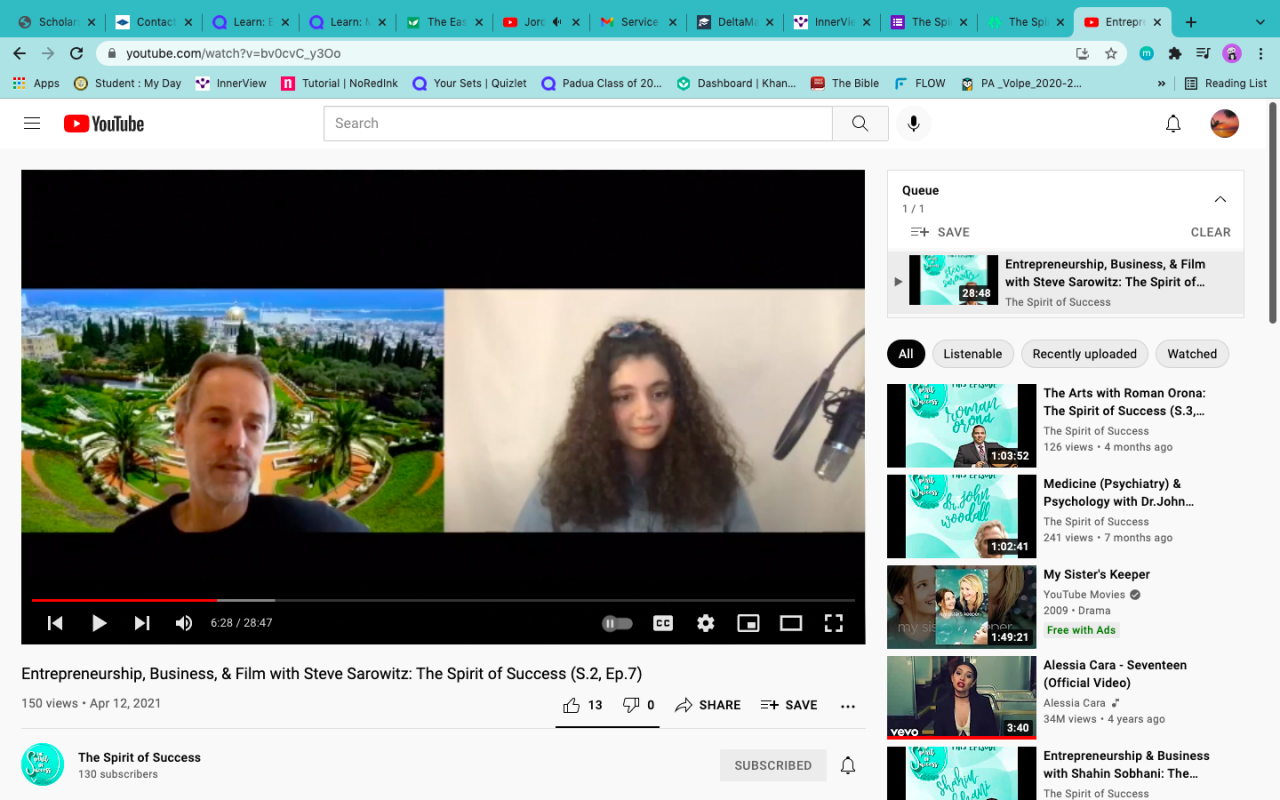The width and height of the screenshot is (1280, 800).
Task: Play the paused video
Action: tap(99, 623)
